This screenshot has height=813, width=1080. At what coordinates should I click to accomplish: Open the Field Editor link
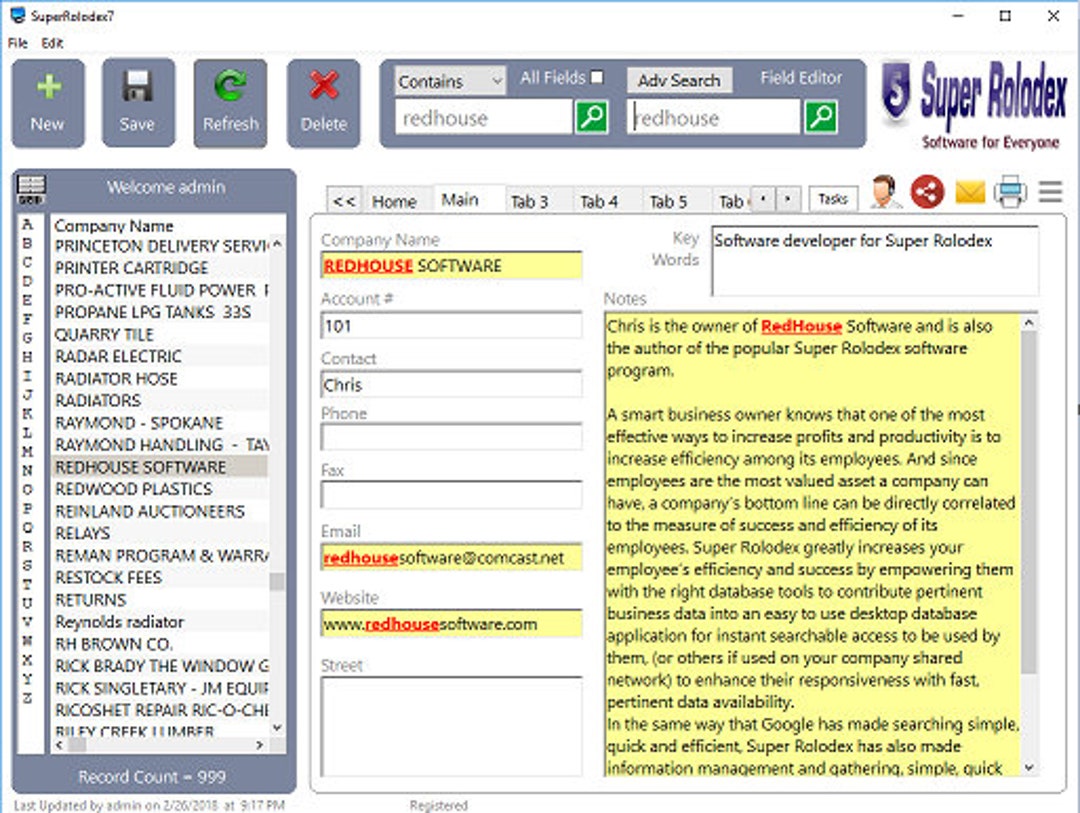click(x=801, y=78)
